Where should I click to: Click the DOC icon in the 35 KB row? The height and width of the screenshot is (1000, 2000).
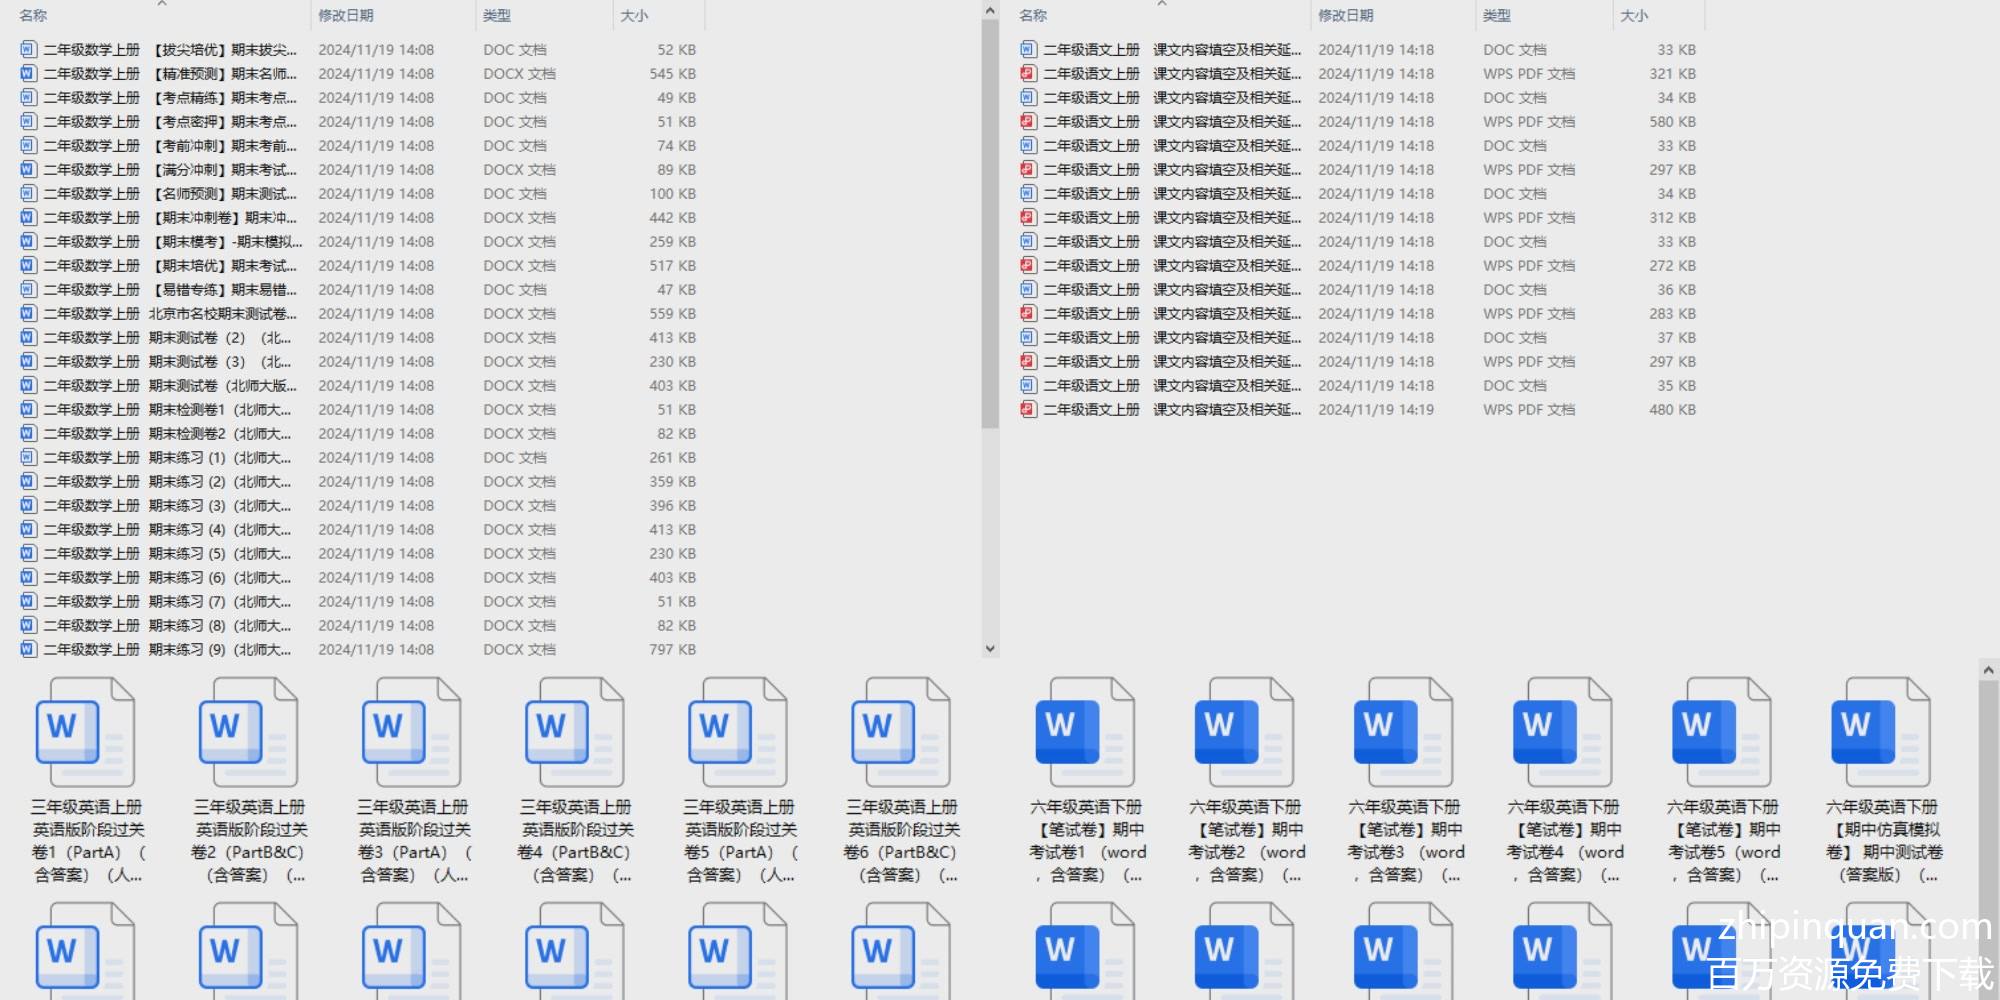(x=1028, y=385)
